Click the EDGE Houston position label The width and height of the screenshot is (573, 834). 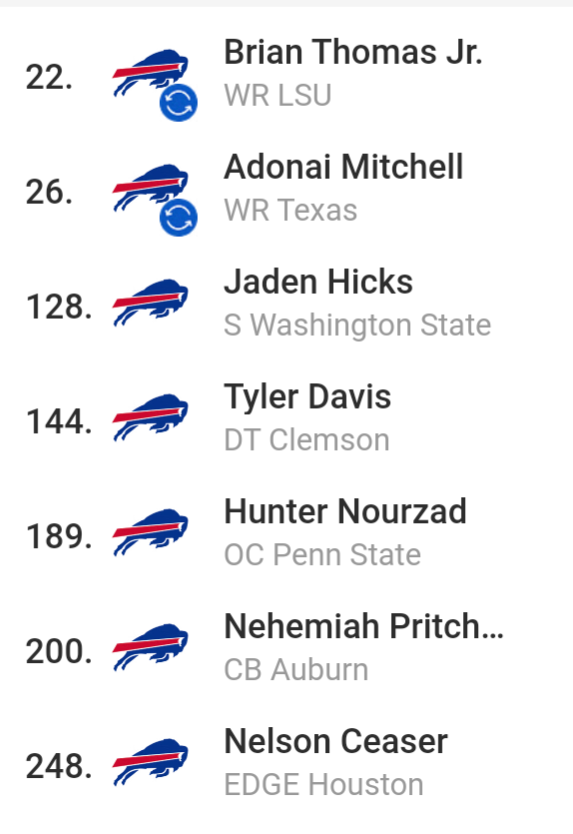324,785
